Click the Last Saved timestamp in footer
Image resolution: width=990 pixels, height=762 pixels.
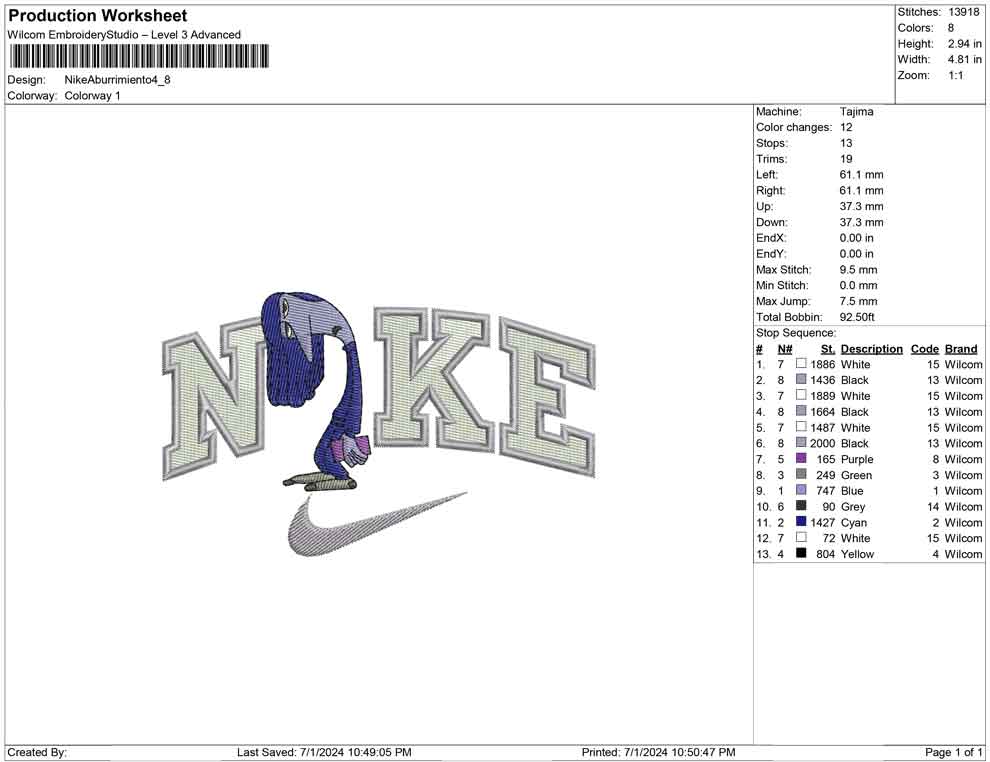coord(325,752)
